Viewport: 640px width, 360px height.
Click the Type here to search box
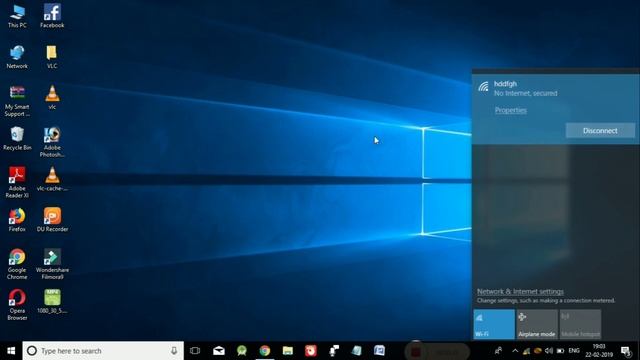coord(103,351)
